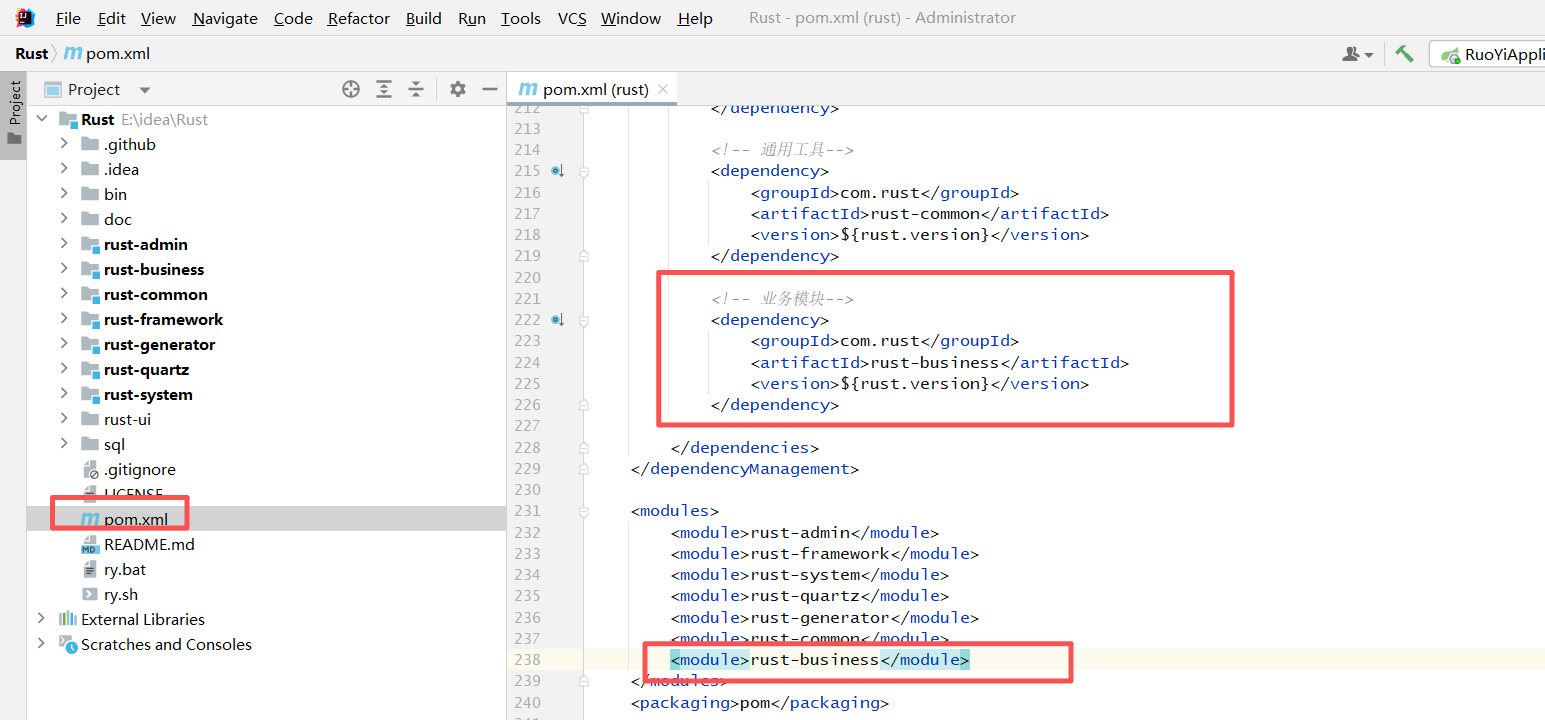Toggle code fold marker at line 222
This screenshot has width=1545, height=720.
pyautogui.click(x=584, y=320)
